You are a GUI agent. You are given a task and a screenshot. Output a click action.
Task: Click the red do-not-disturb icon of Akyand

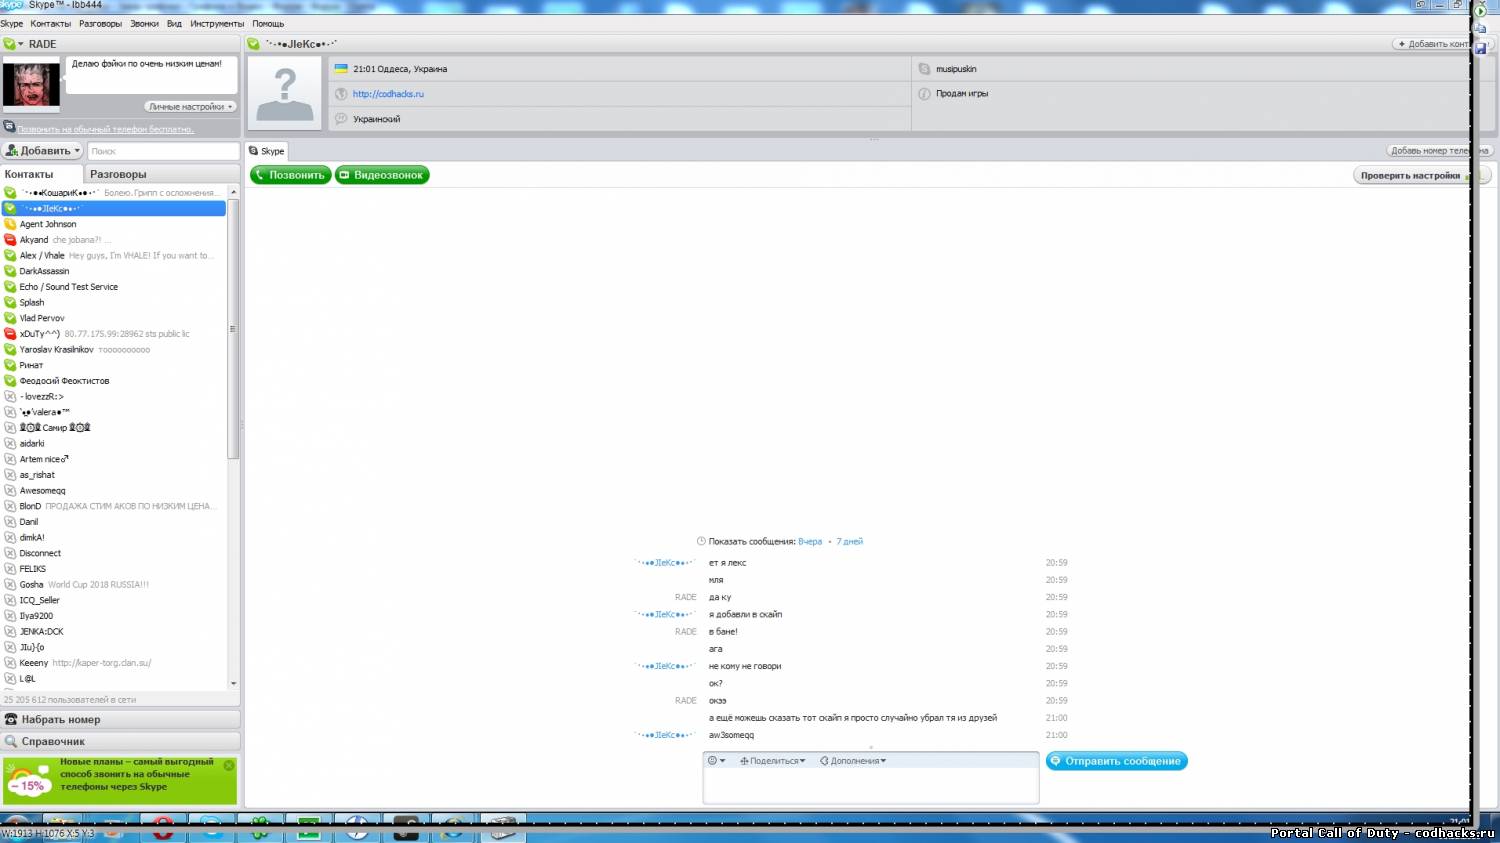(x=10, y=240)
